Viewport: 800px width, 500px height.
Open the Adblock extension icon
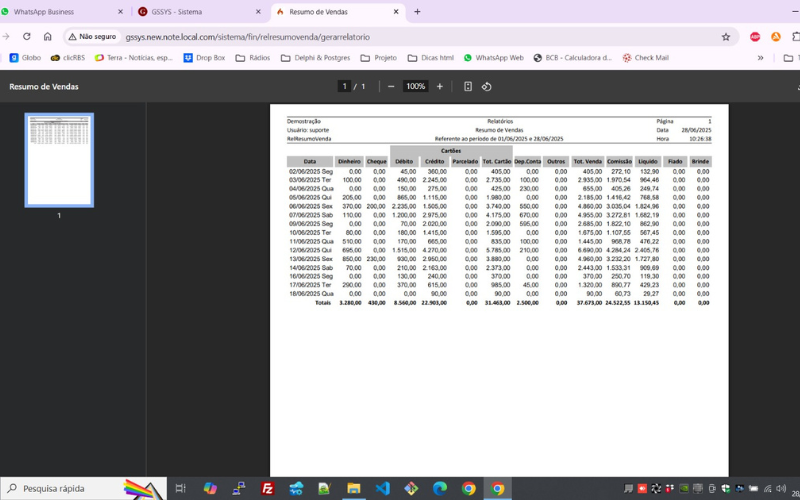(755, 36)
